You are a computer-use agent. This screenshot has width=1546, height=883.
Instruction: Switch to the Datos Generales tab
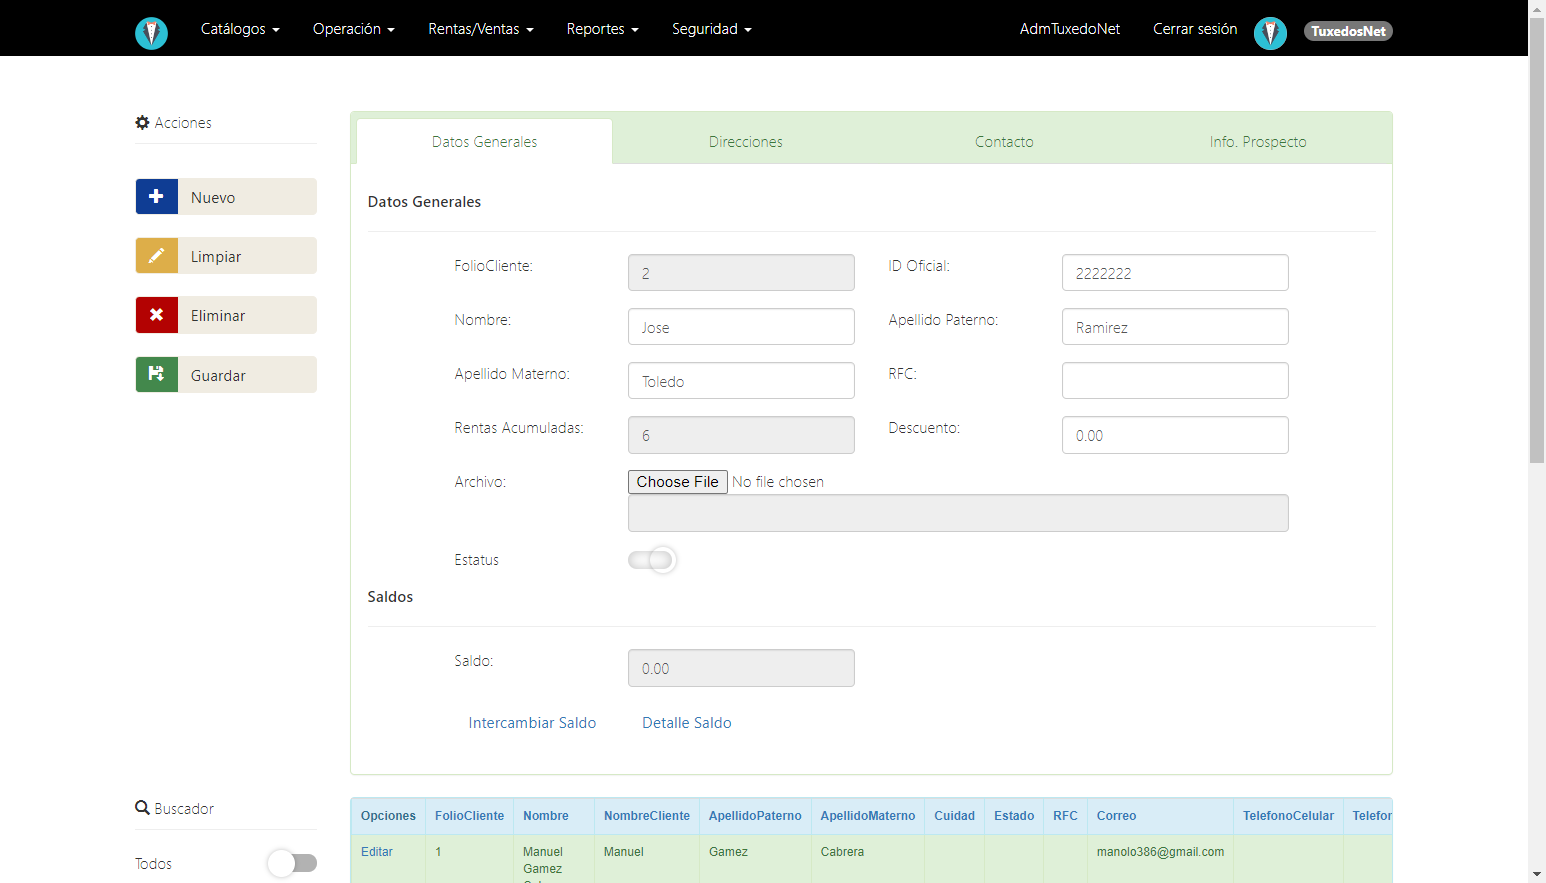tap(484, 142)
